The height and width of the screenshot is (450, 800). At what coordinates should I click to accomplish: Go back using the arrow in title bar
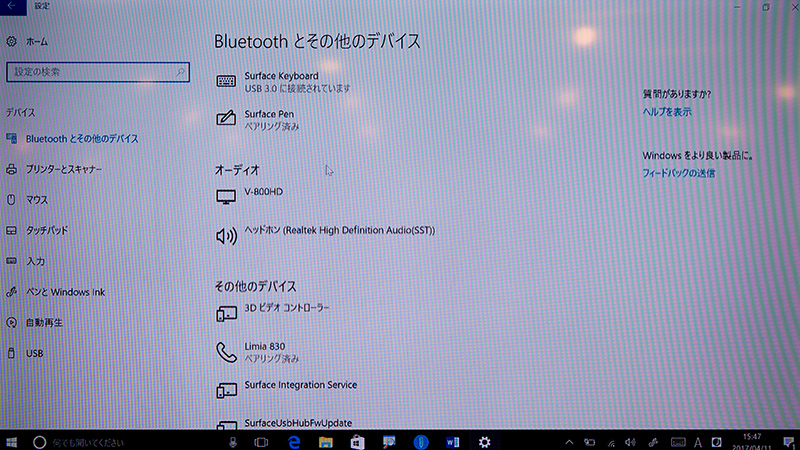click(x=12, y=7)
